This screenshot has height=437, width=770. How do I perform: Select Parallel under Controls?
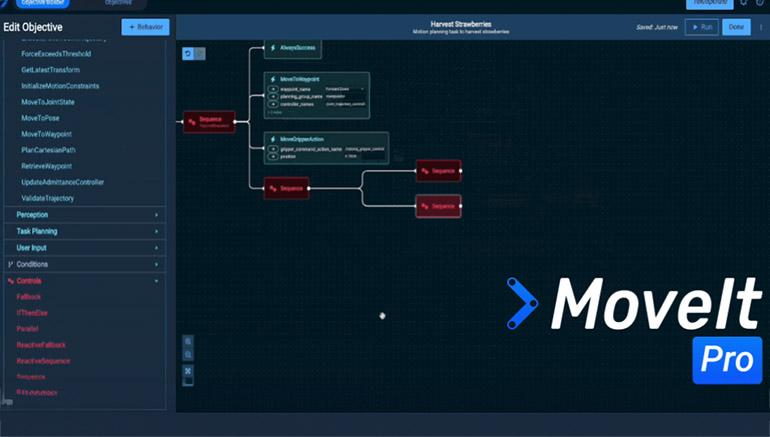point(27,329)
